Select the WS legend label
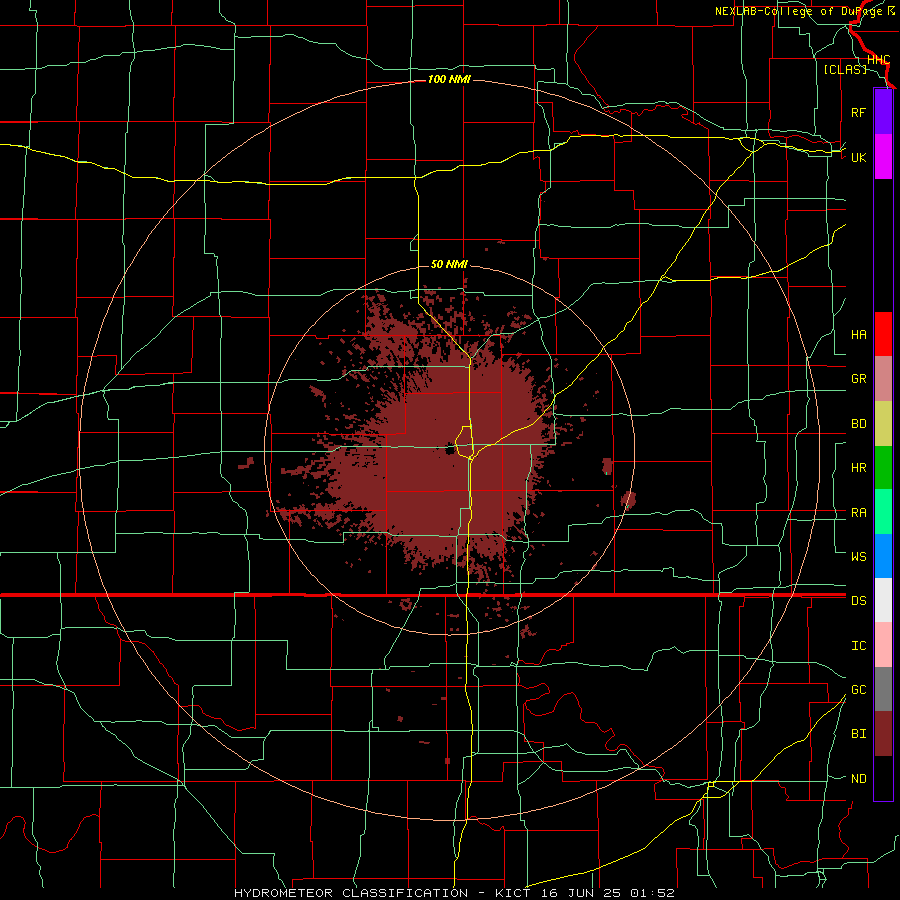 [859, 557]
